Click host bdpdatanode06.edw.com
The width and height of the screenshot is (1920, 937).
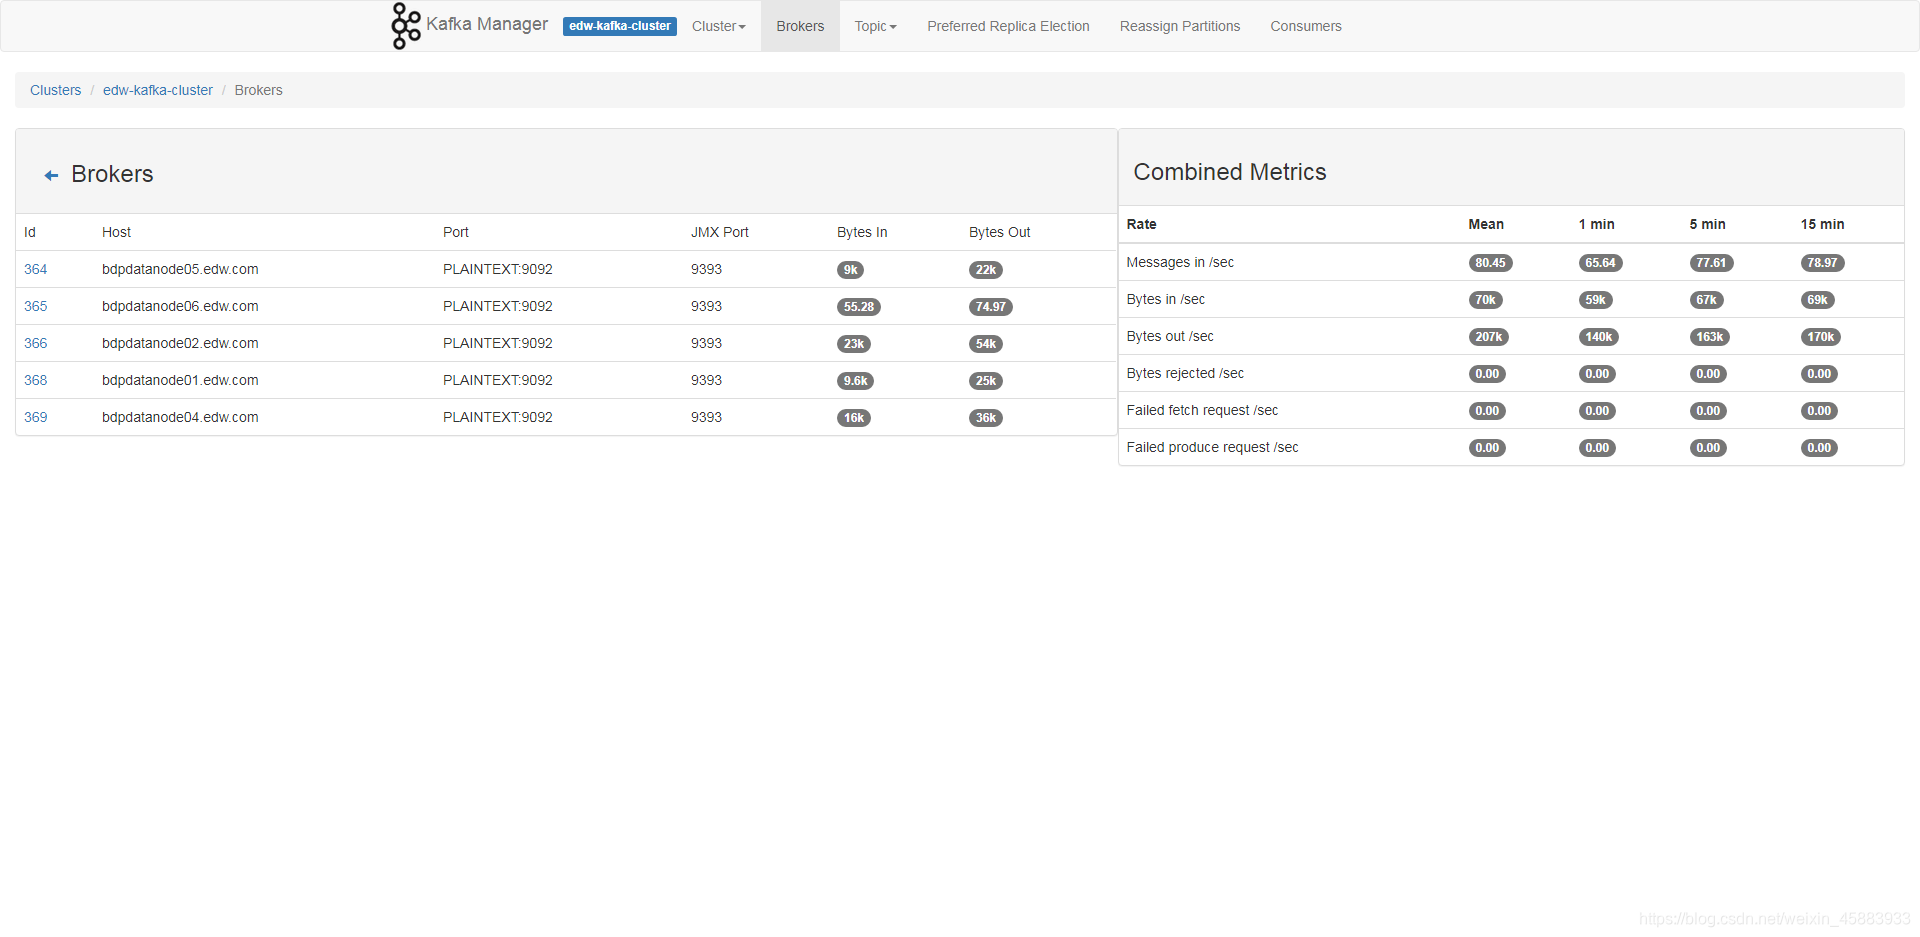180,306
